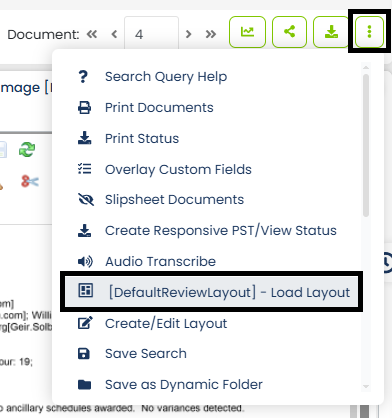
Task: Click the eye-slash slipsheet icon
Action: tap(86, 200)
